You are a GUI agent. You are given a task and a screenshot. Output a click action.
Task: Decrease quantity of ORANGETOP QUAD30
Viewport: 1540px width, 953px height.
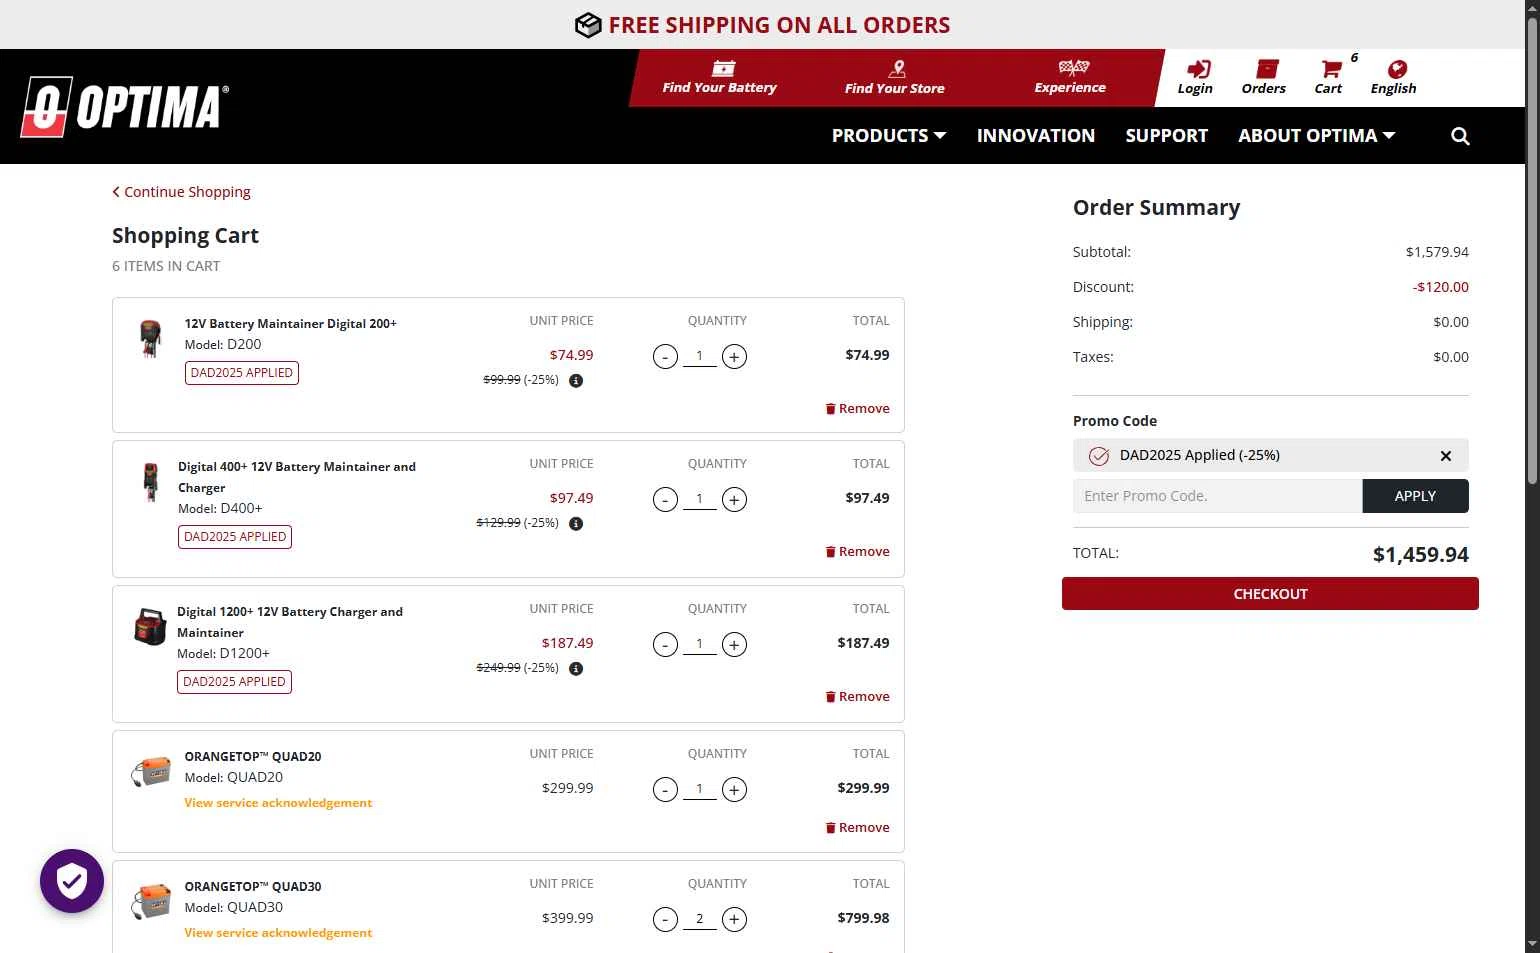(x=665, y=920)
